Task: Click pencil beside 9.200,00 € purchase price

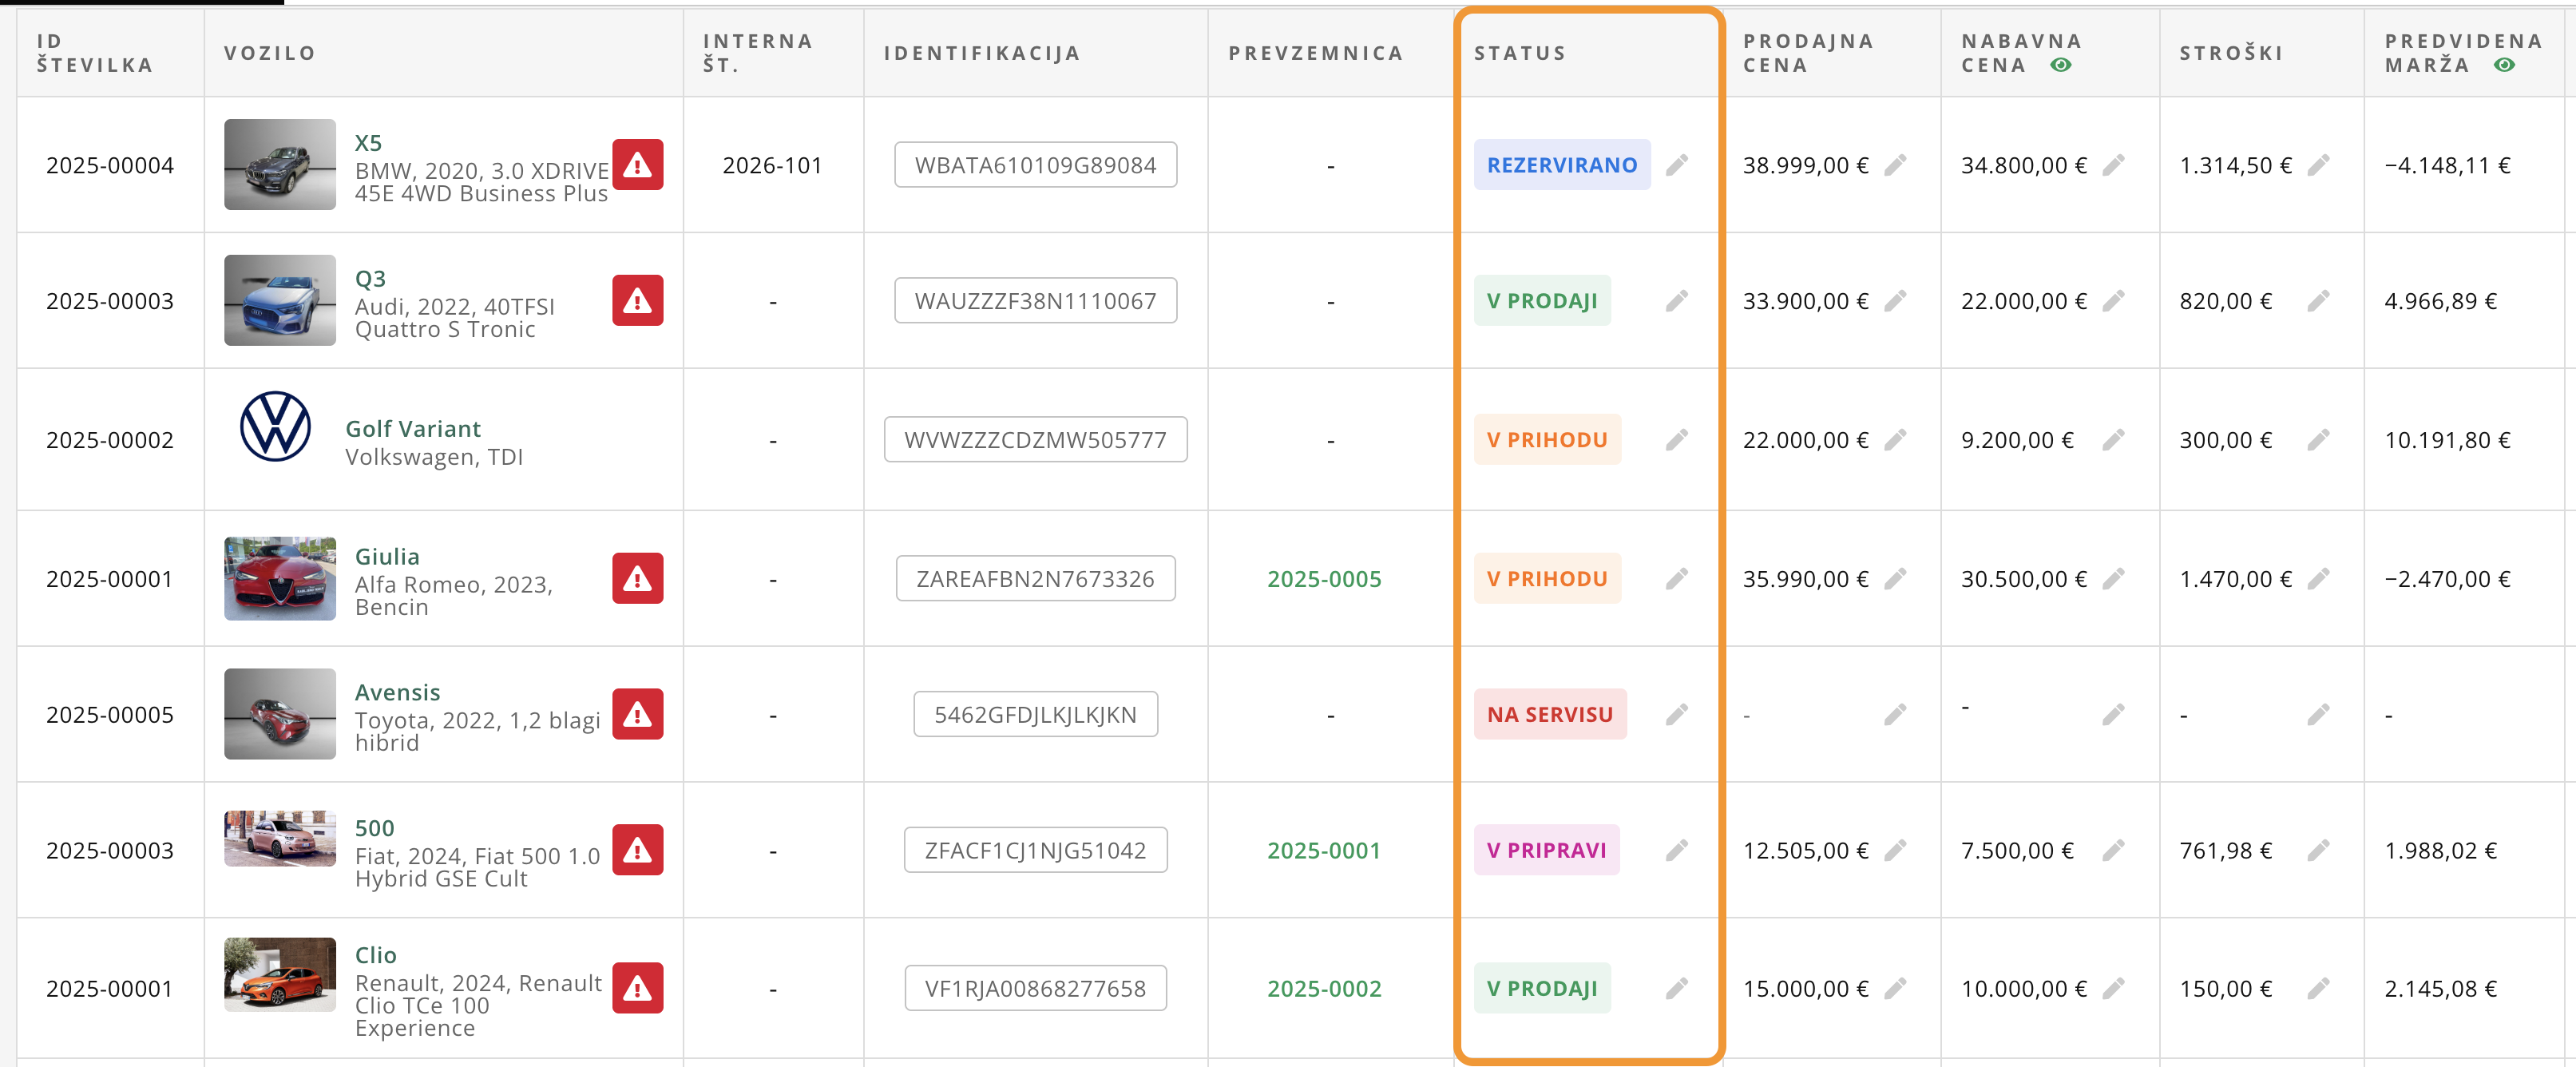Action: pyautogui.click(x=2113, y=440)
